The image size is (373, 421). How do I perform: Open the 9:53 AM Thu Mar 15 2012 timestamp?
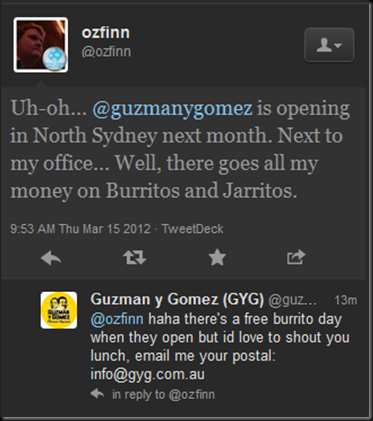point(80,229)
